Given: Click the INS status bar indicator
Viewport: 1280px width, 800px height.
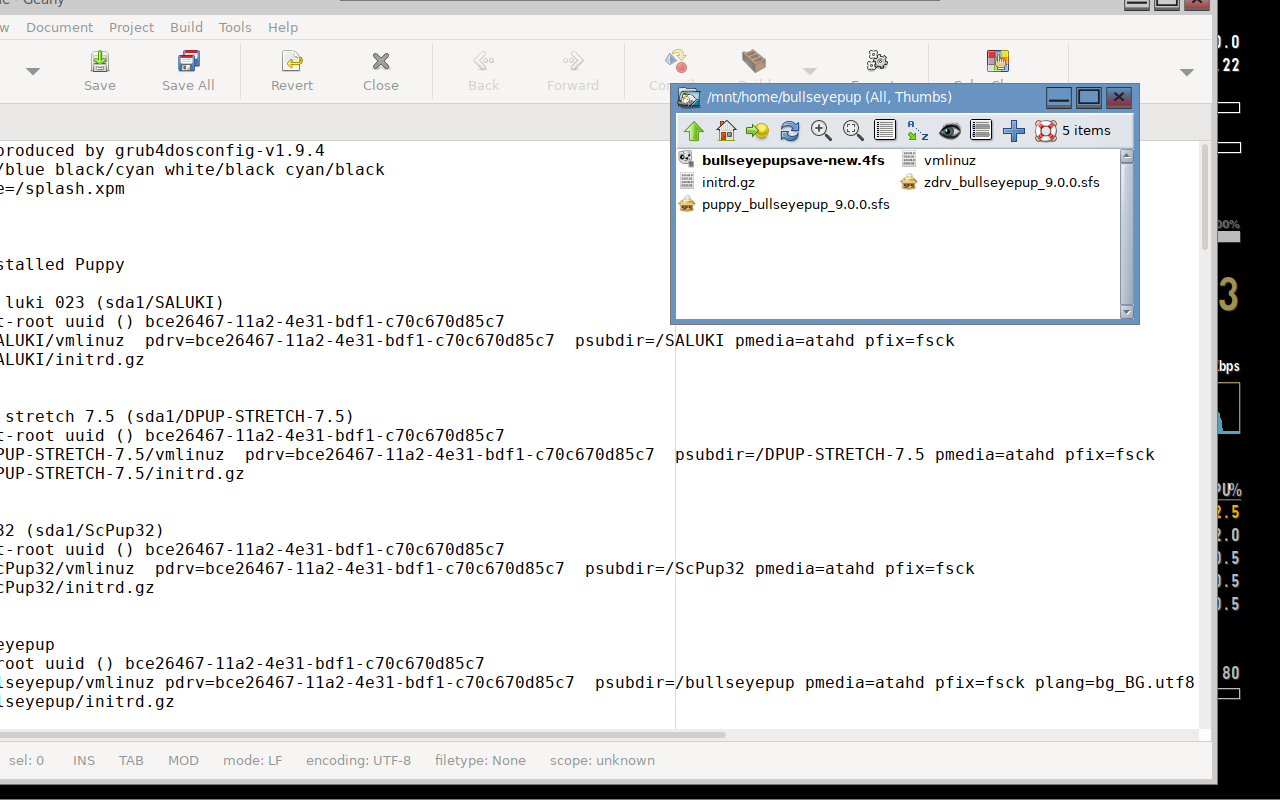Looking at the screenshot, I should click(x=84, y=760).
